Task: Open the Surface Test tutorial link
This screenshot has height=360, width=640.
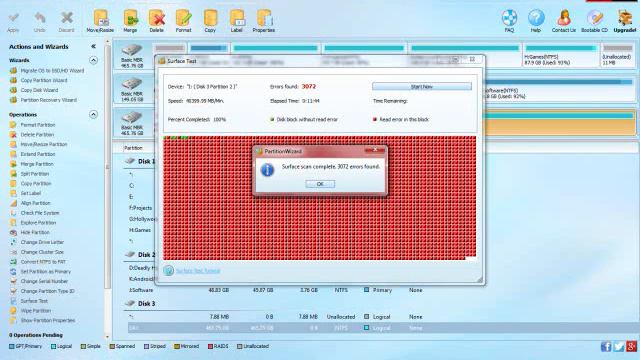Action: point(198,271)
